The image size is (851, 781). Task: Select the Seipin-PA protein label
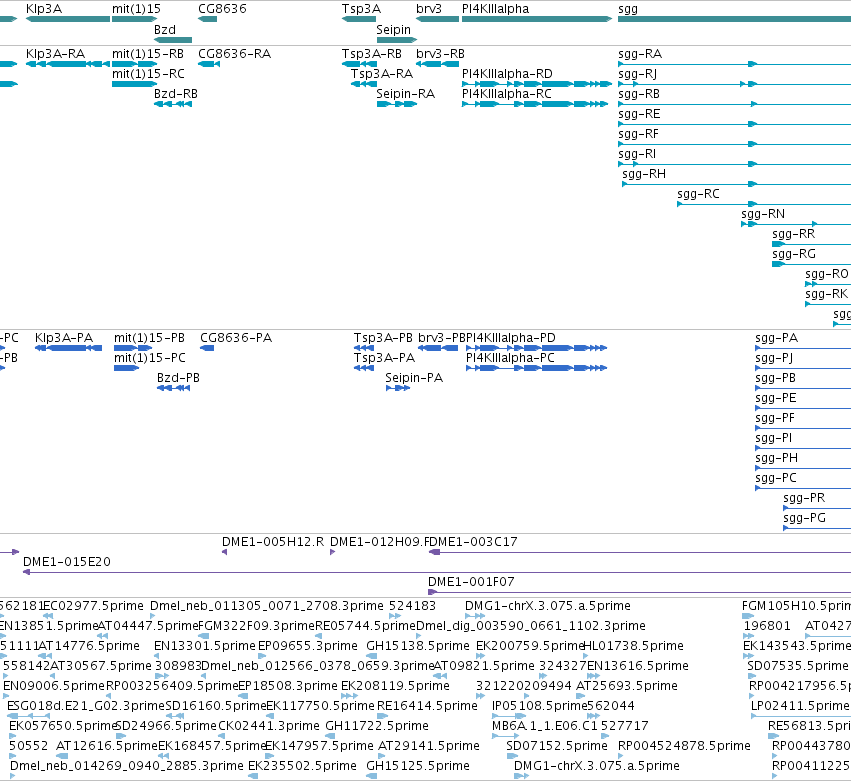pos(414,378)
